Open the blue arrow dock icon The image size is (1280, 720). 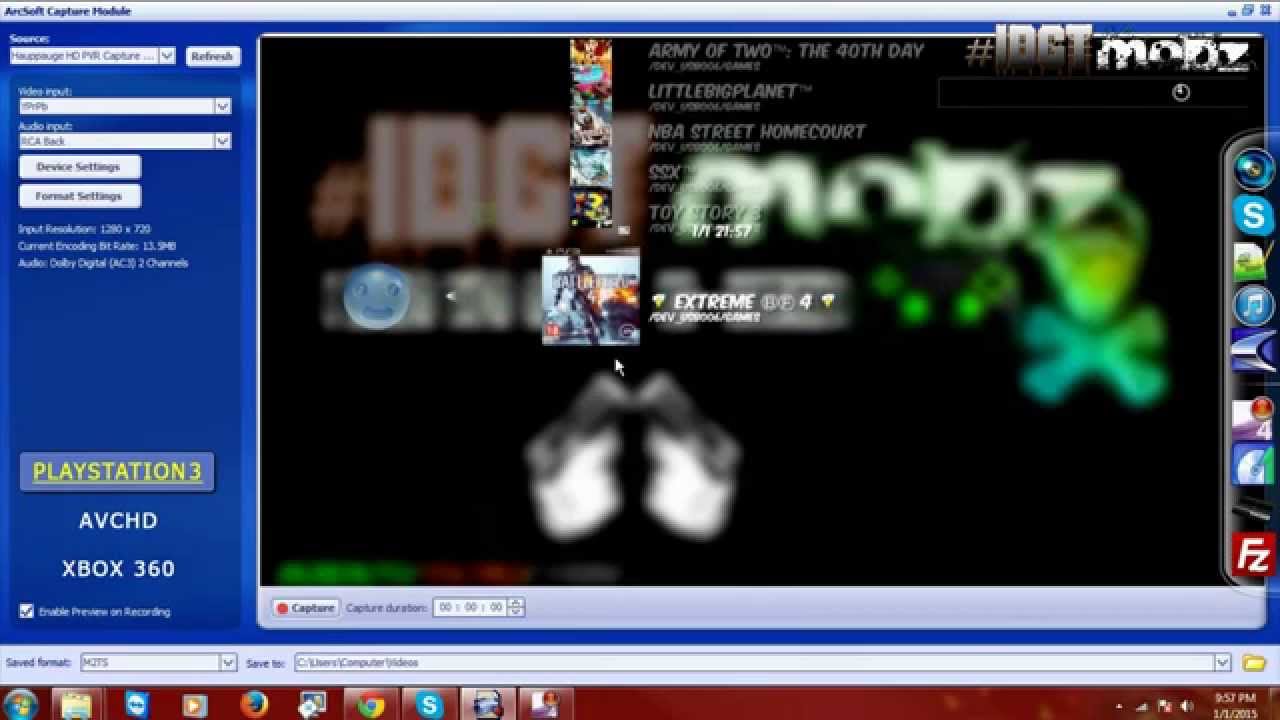(x=1255, y=352)
